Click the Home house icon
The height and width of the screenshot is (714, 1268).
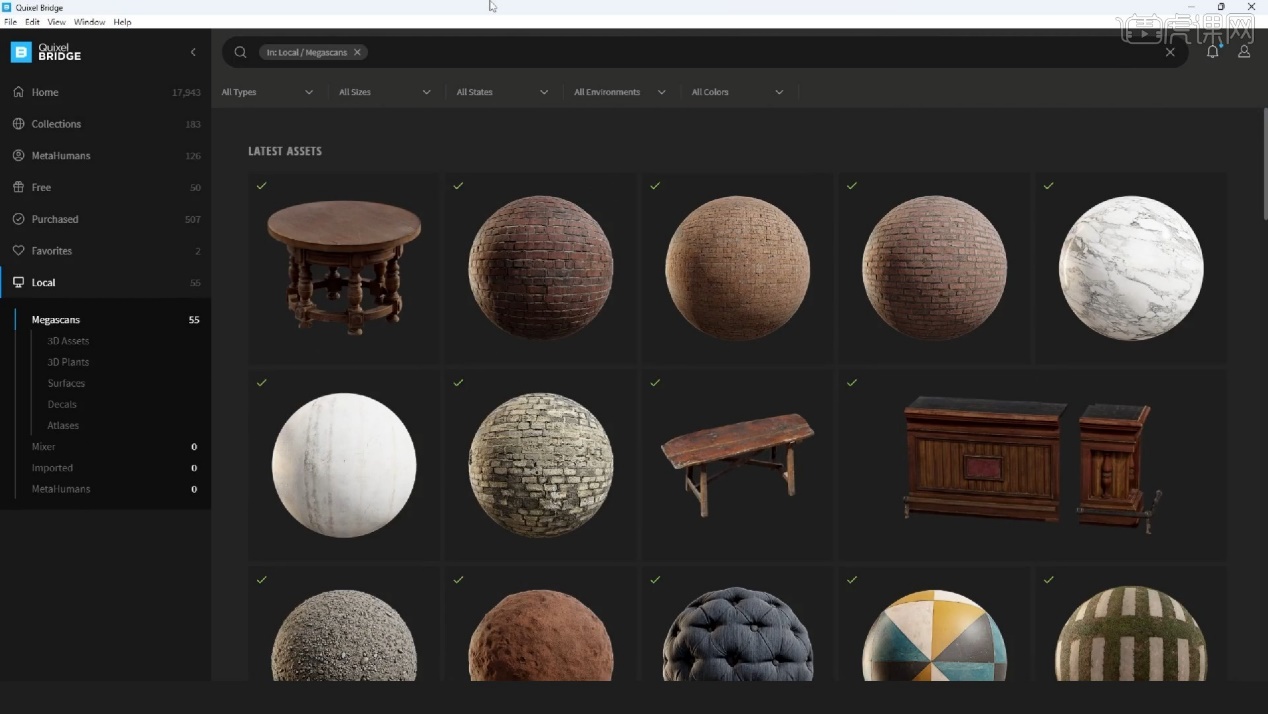[18, 92]
